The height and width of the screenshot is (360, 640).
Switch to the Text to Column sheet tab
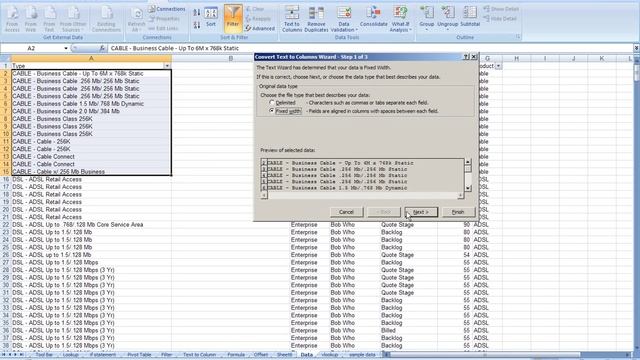(199, 355)
